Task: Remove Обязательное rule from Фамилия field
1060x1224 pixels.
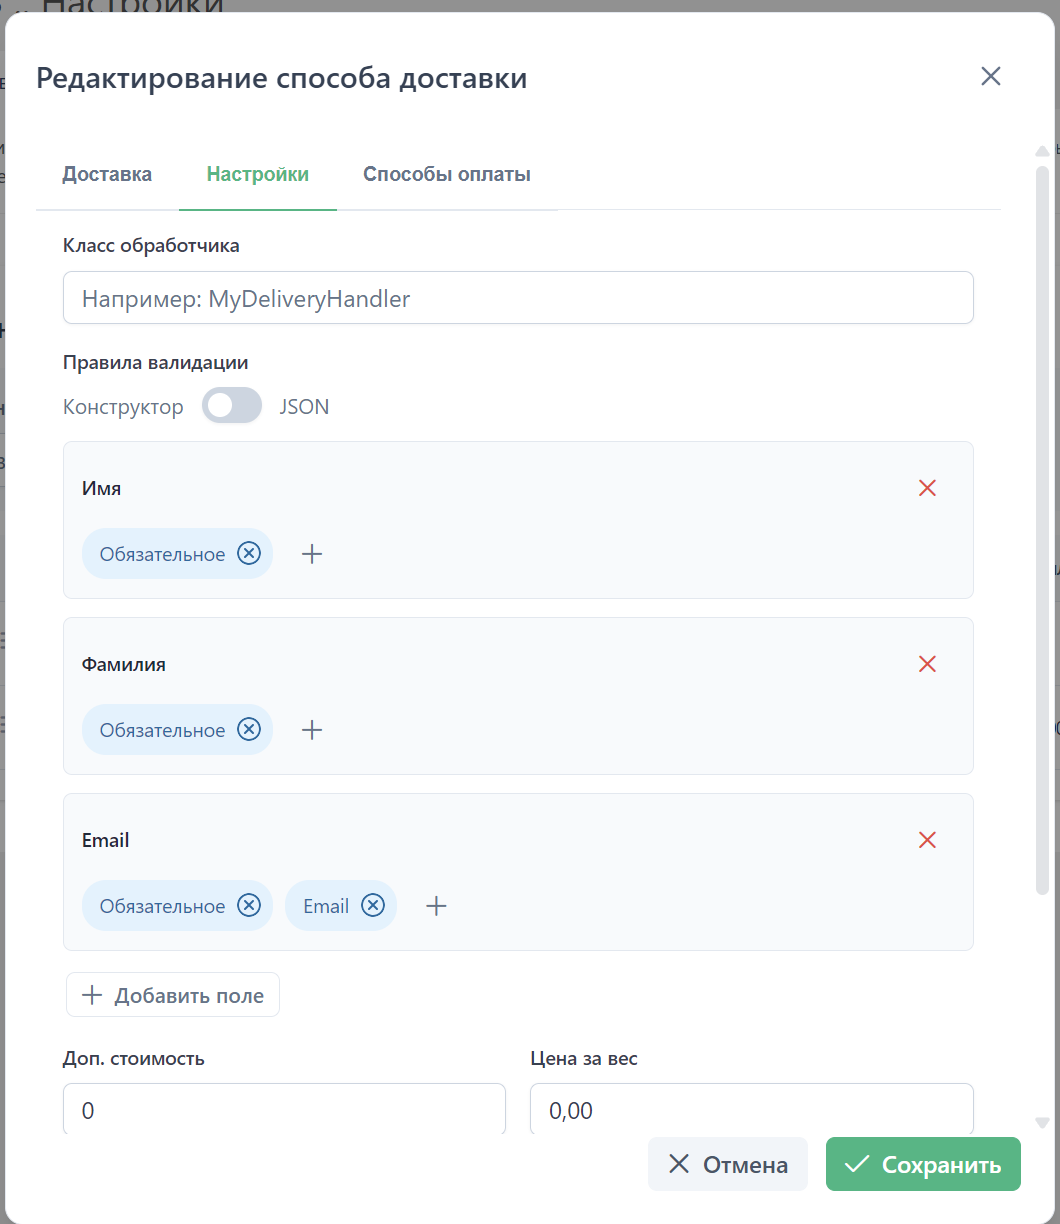Action: [x=249, y=730]
